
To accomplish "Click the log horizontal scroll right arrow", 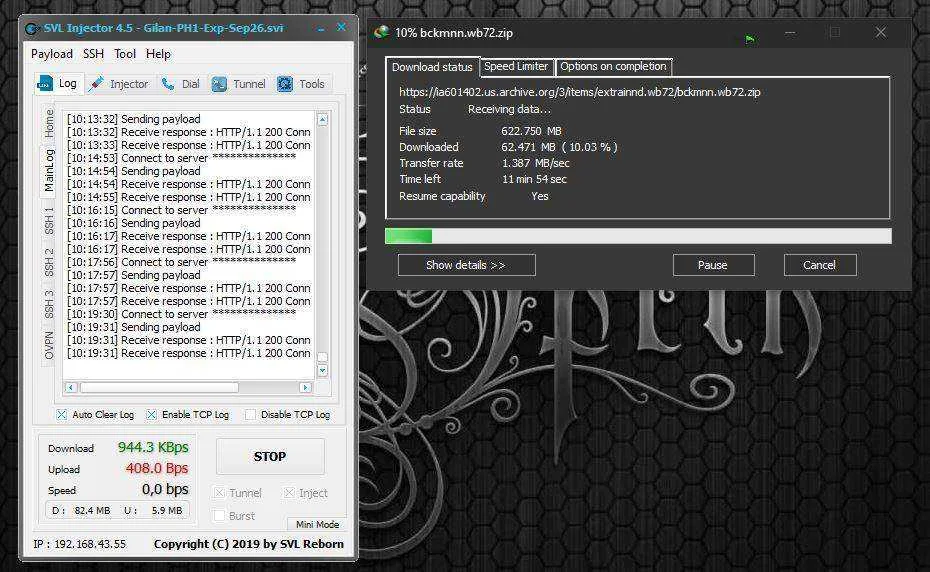I will (305, 387).
